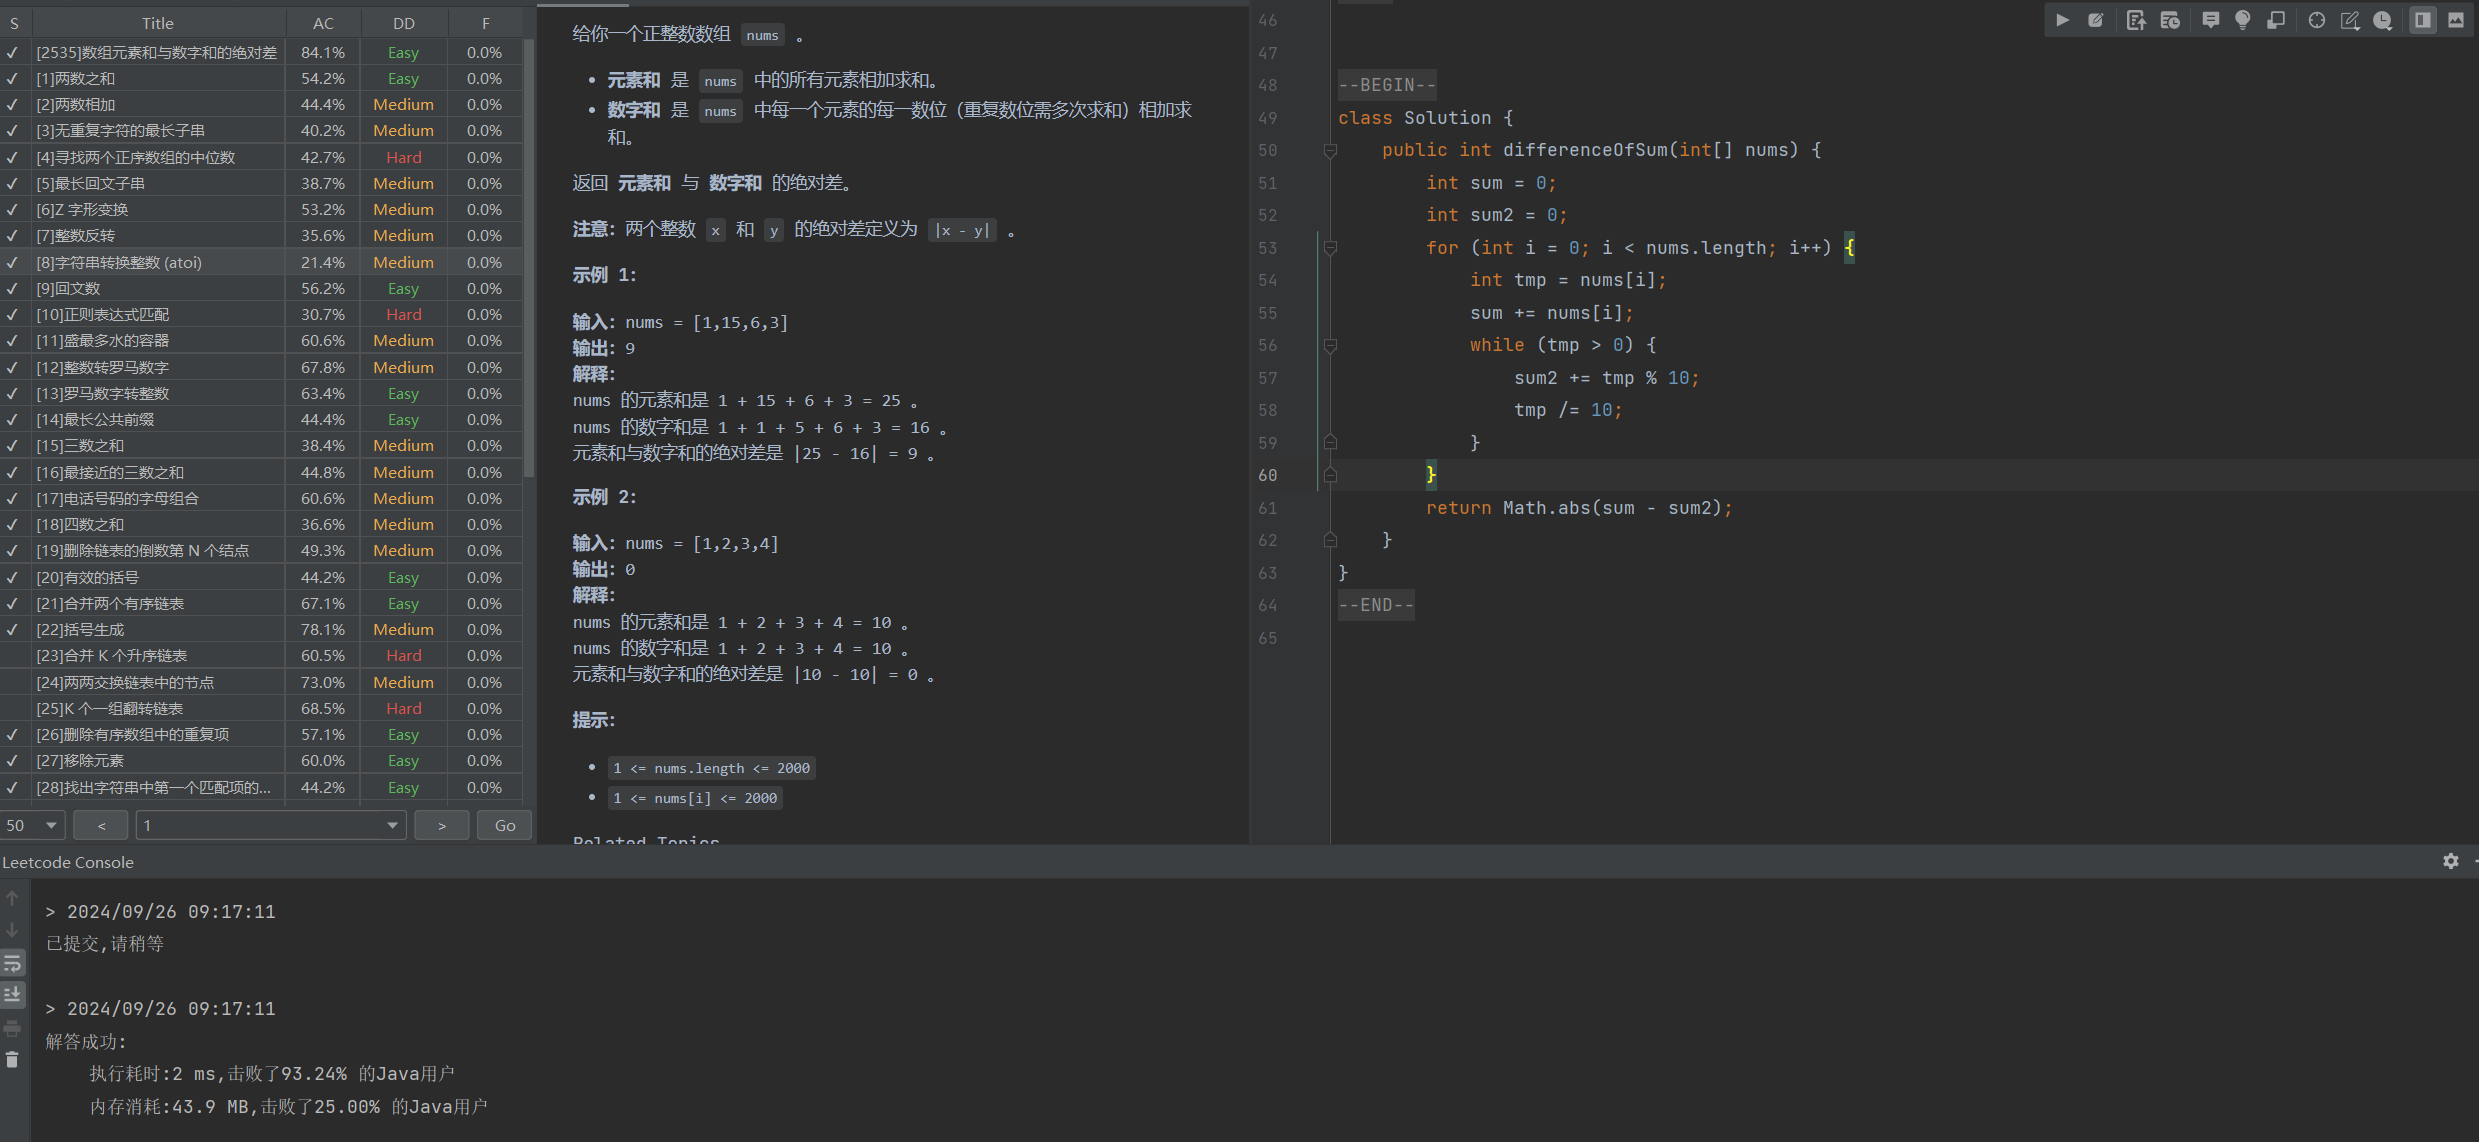Click the 78.1% AC cell for [22]括号生成

[x=323, y=629]
